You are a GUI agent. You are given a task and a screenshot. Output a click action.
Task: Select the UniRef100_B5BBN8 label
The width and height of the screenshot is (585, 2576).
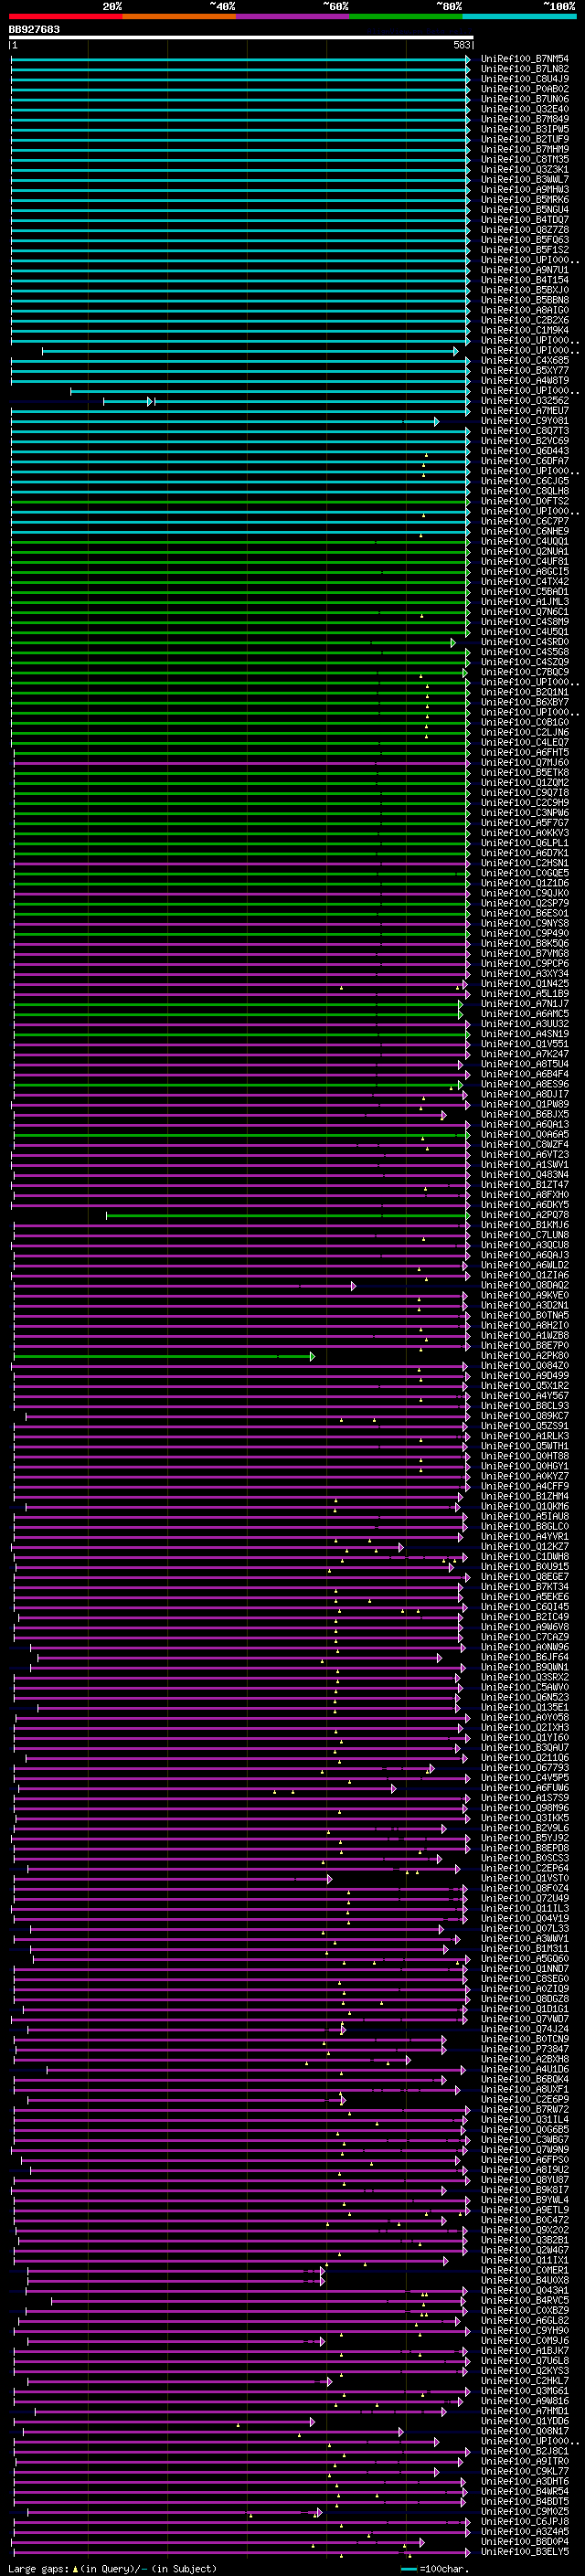[524, 300]
